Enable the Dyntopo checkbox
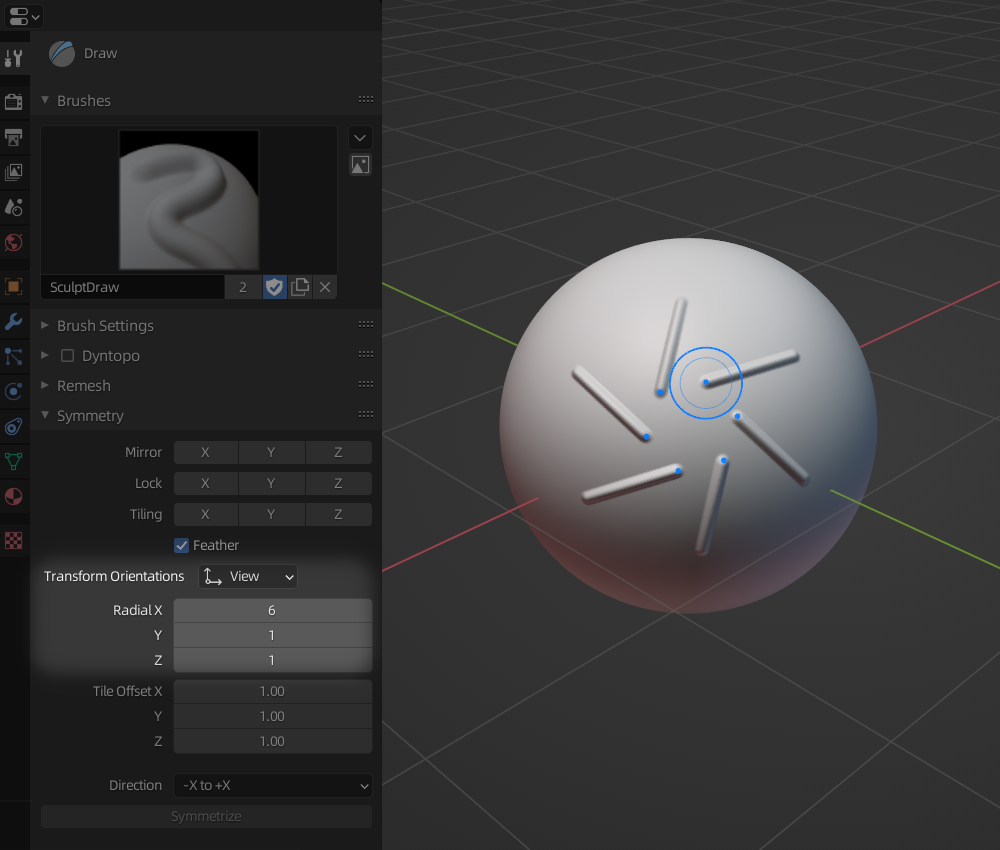 coord(67,355)
